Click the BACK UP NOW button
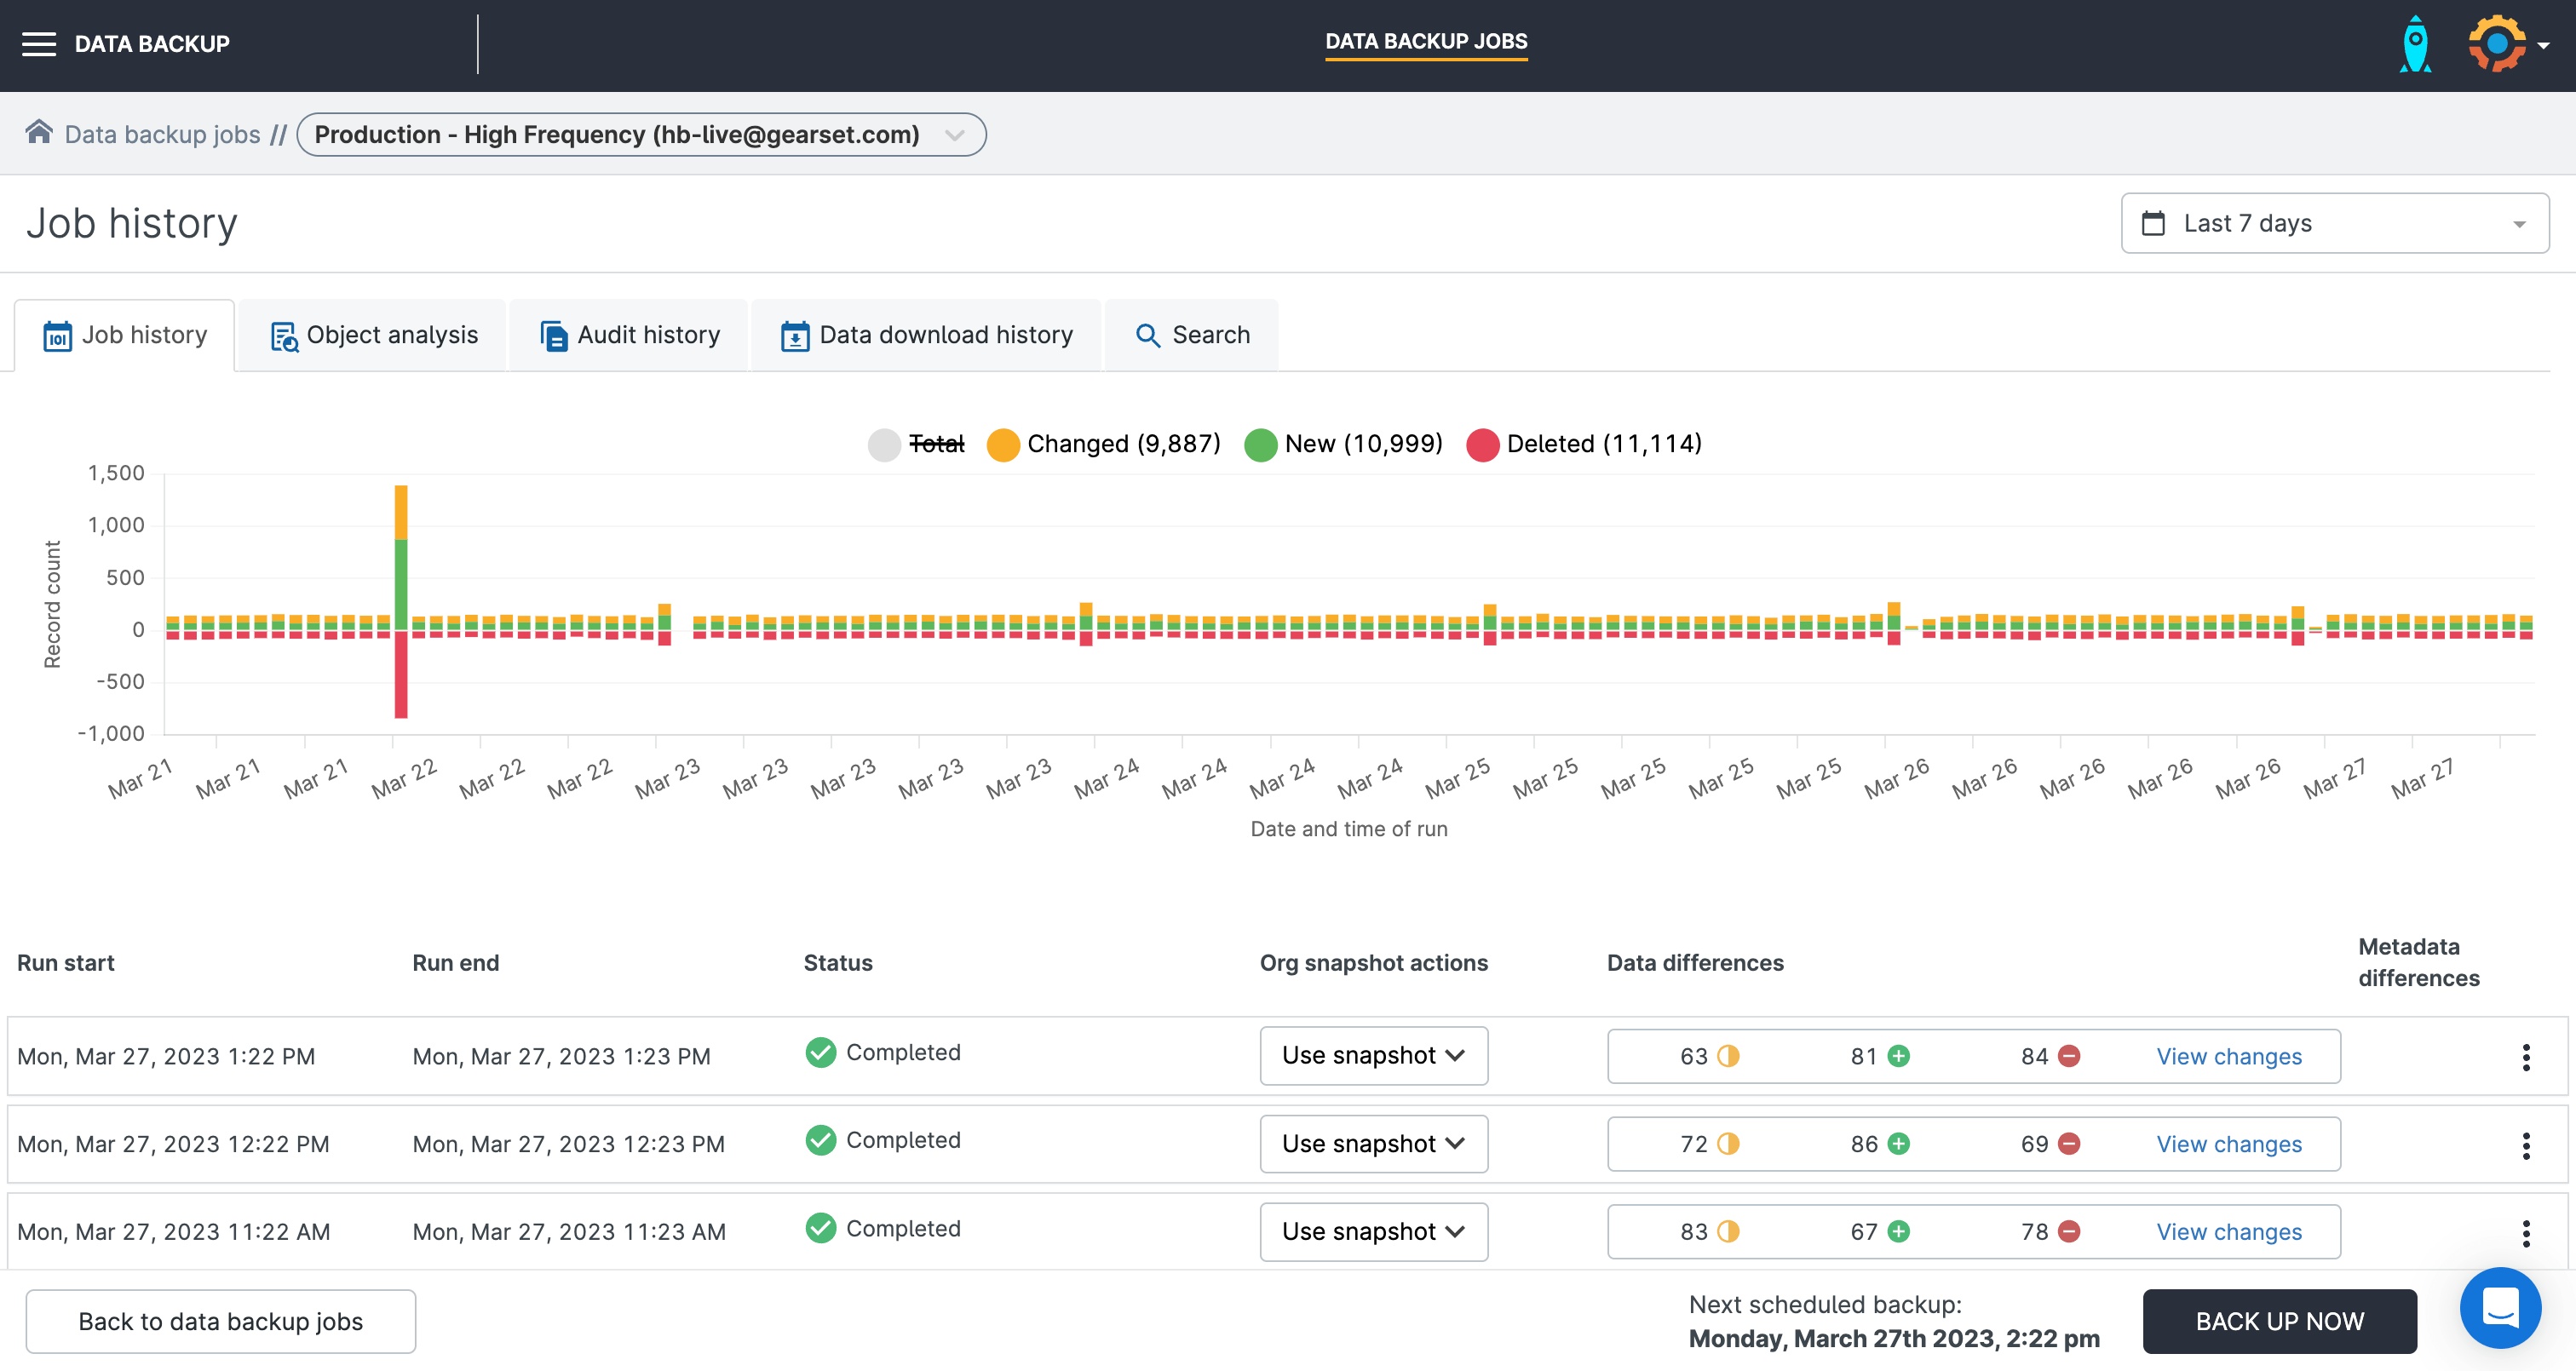This screenshot has width=2576, height=1371. pos(2279,1321)
